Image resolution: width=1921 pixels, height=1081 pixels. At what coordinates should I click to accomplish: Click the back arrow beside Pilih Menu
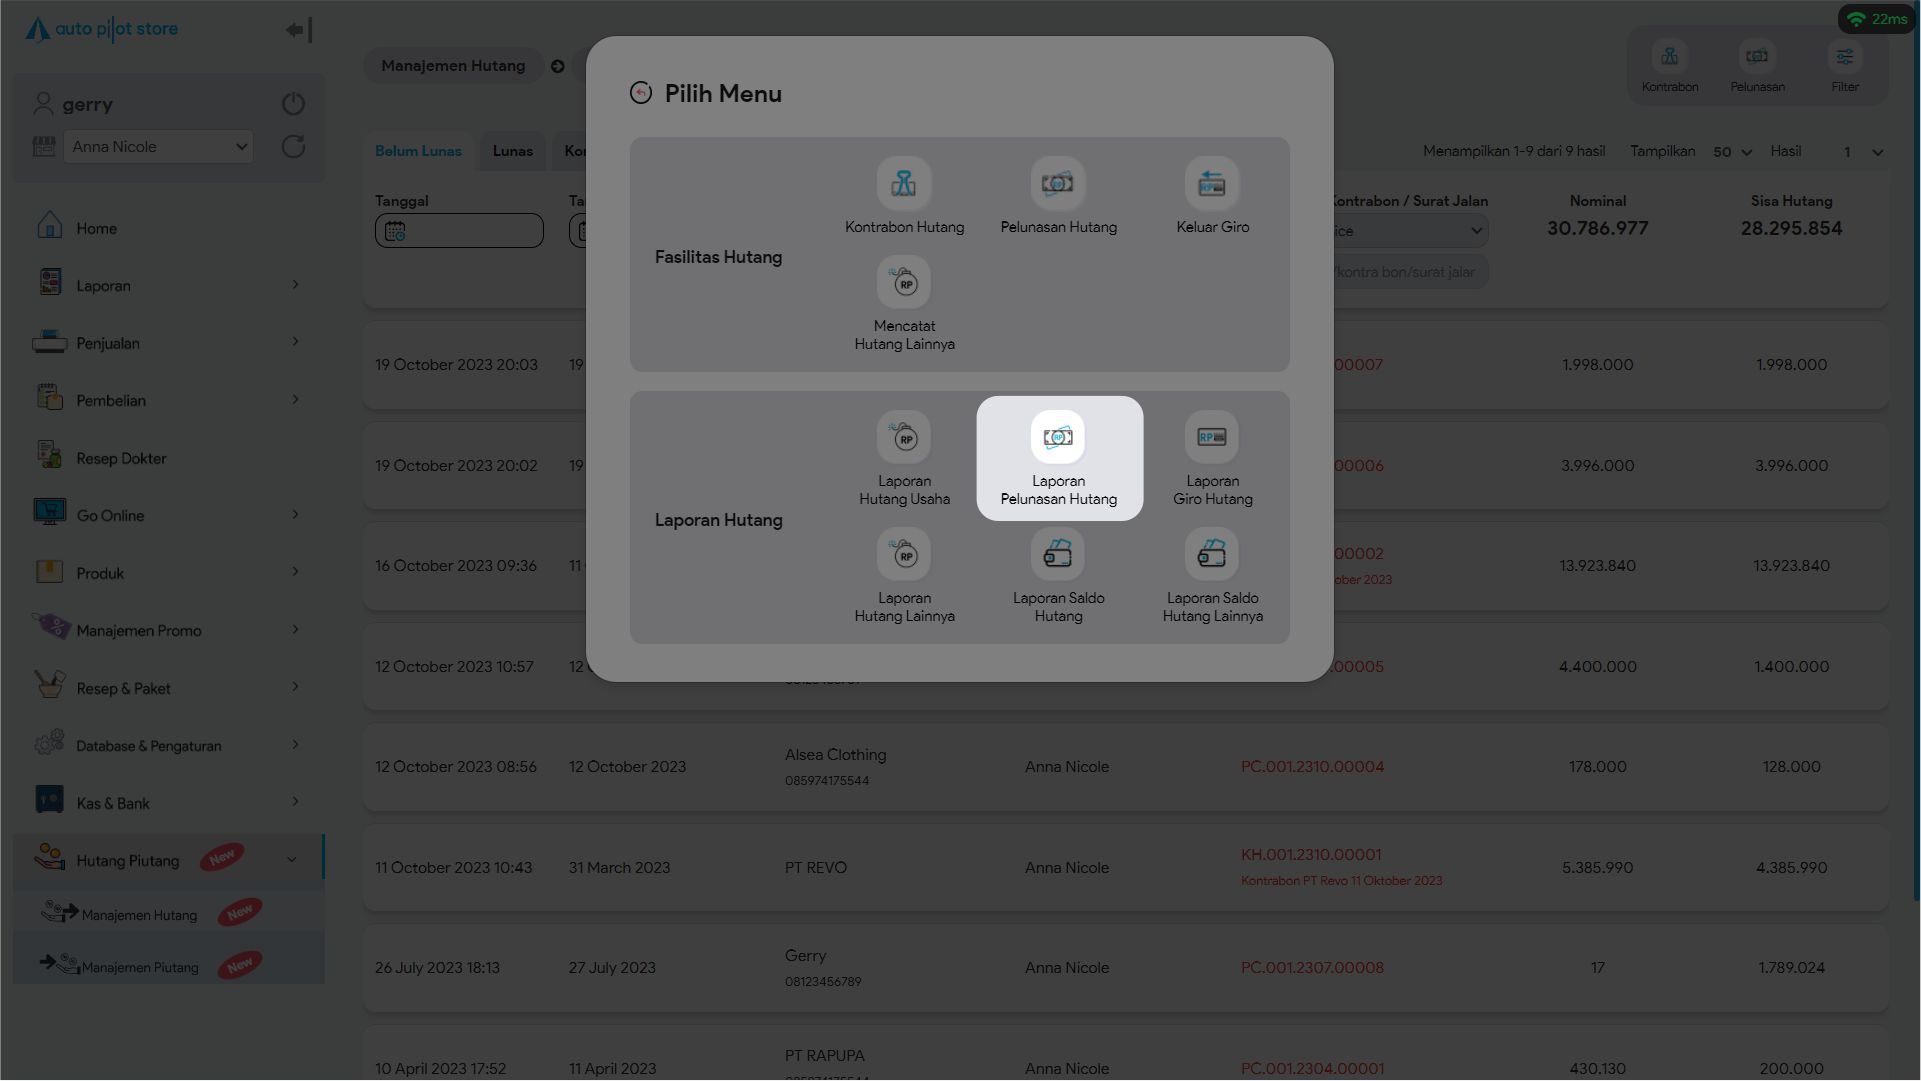(x=641, y=93)
